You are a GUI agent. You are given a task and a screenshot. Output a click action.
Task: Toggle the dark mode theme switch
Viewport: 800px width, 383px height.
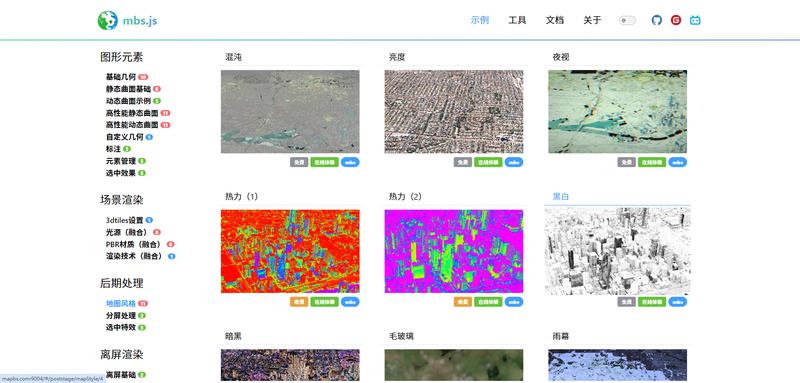[628, 20]
